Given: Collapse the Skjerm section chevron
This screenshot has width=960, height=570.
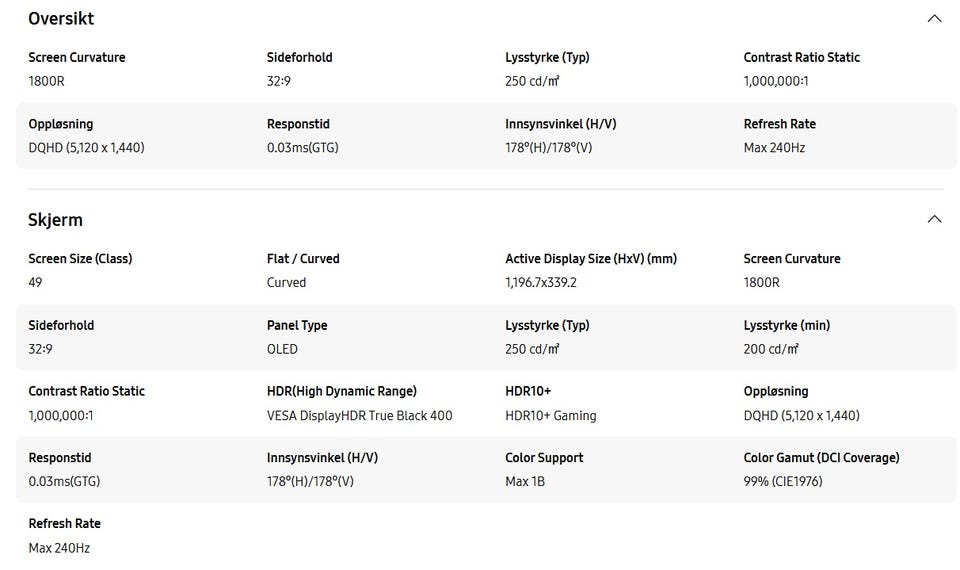Looking at the screenshot, I should coord(934,219).
